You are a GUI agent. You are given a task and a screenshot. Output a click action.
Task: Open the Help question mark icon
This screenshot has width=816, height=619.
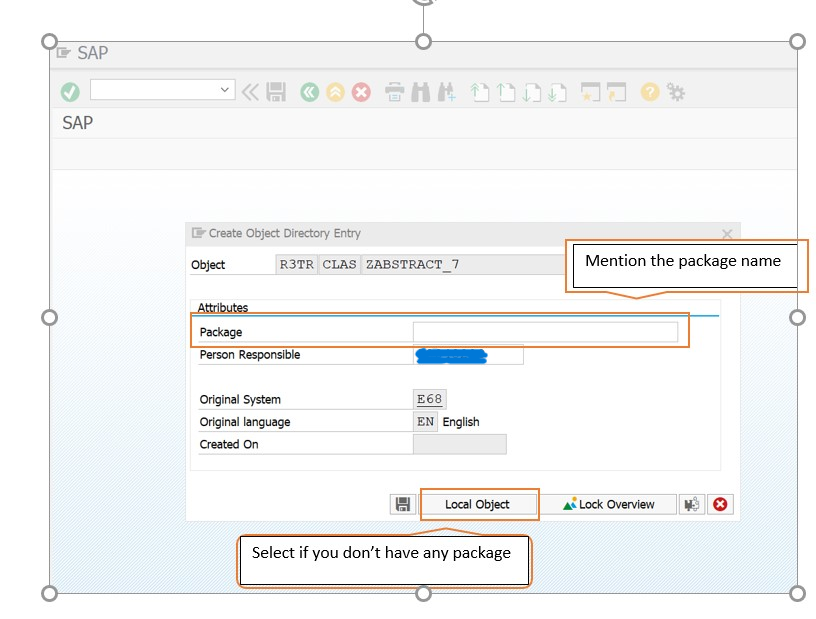[x=650, y=92]
